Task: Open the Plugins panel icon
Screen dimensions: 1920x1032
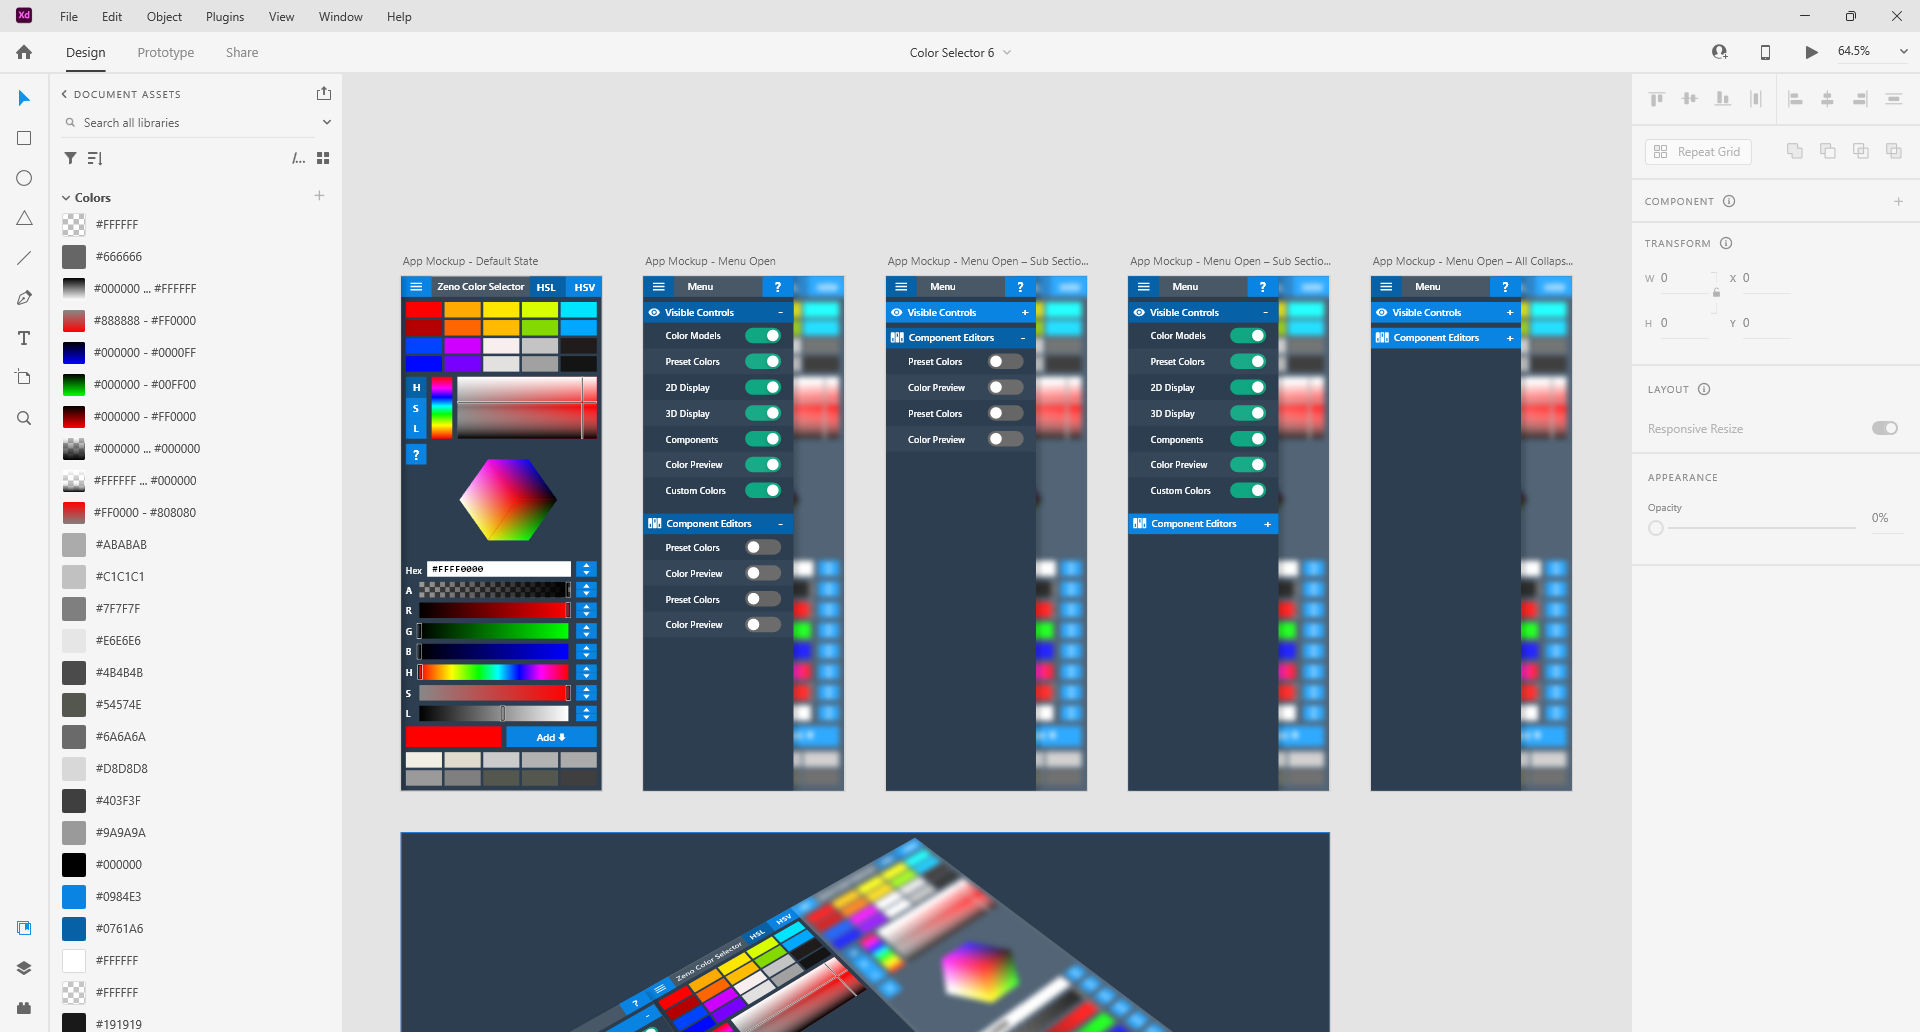Action: tap(24, 1008)
